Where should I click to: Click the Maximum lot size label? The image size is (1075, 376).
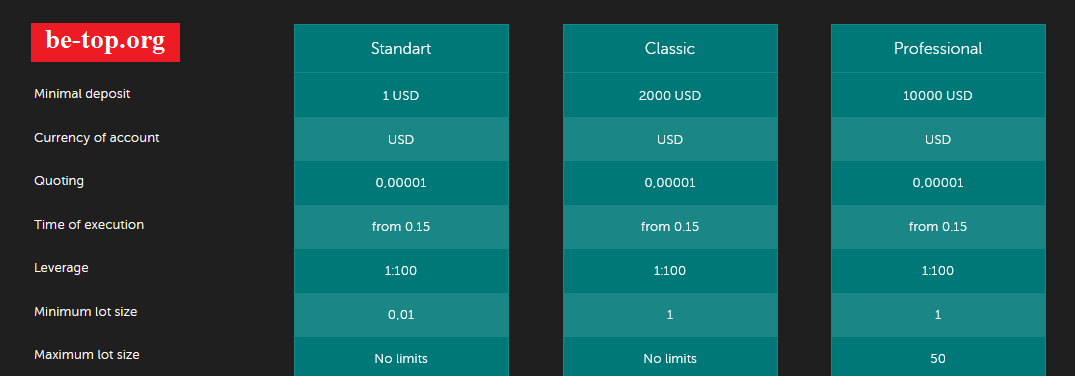tap(87, 355)
